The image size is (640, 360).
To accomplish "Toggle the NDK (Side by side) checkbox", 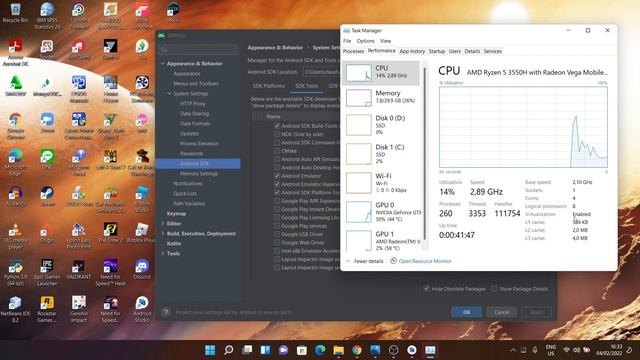I will (277, 134).
